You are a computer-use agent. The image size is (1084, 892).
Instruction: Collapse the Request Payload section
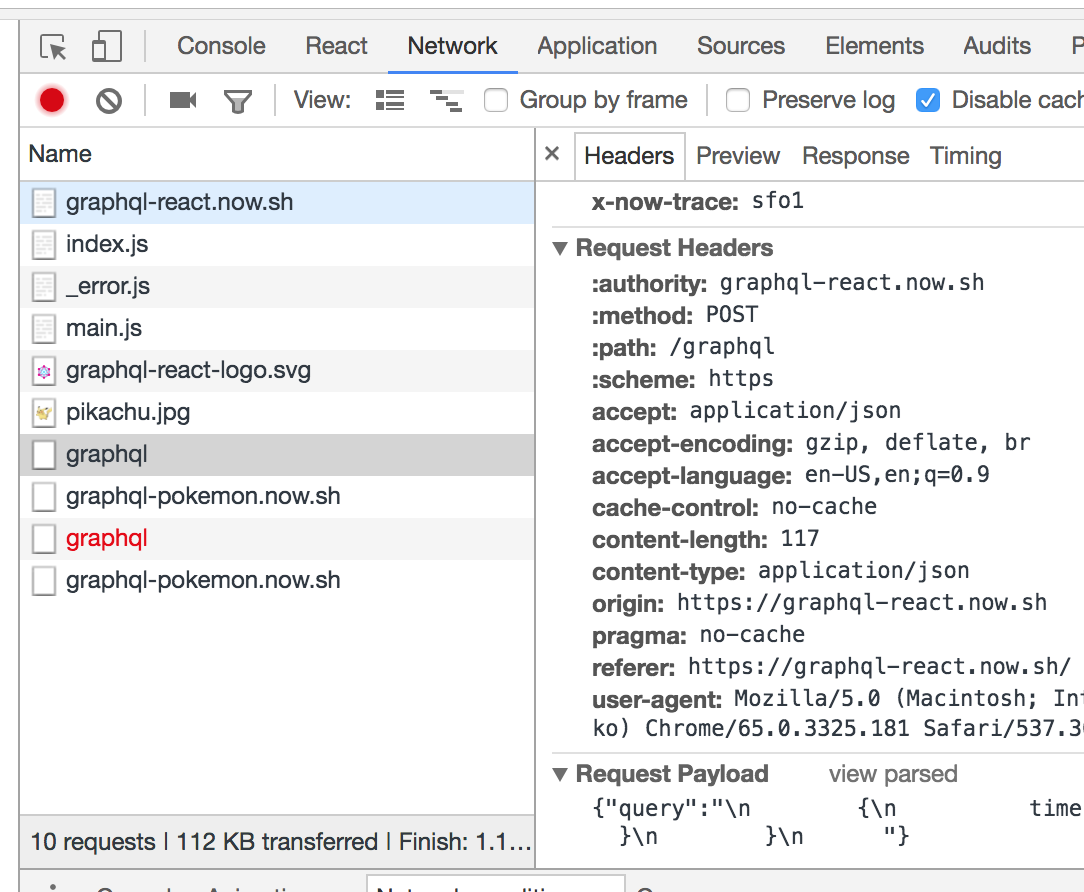pos(561,773)
